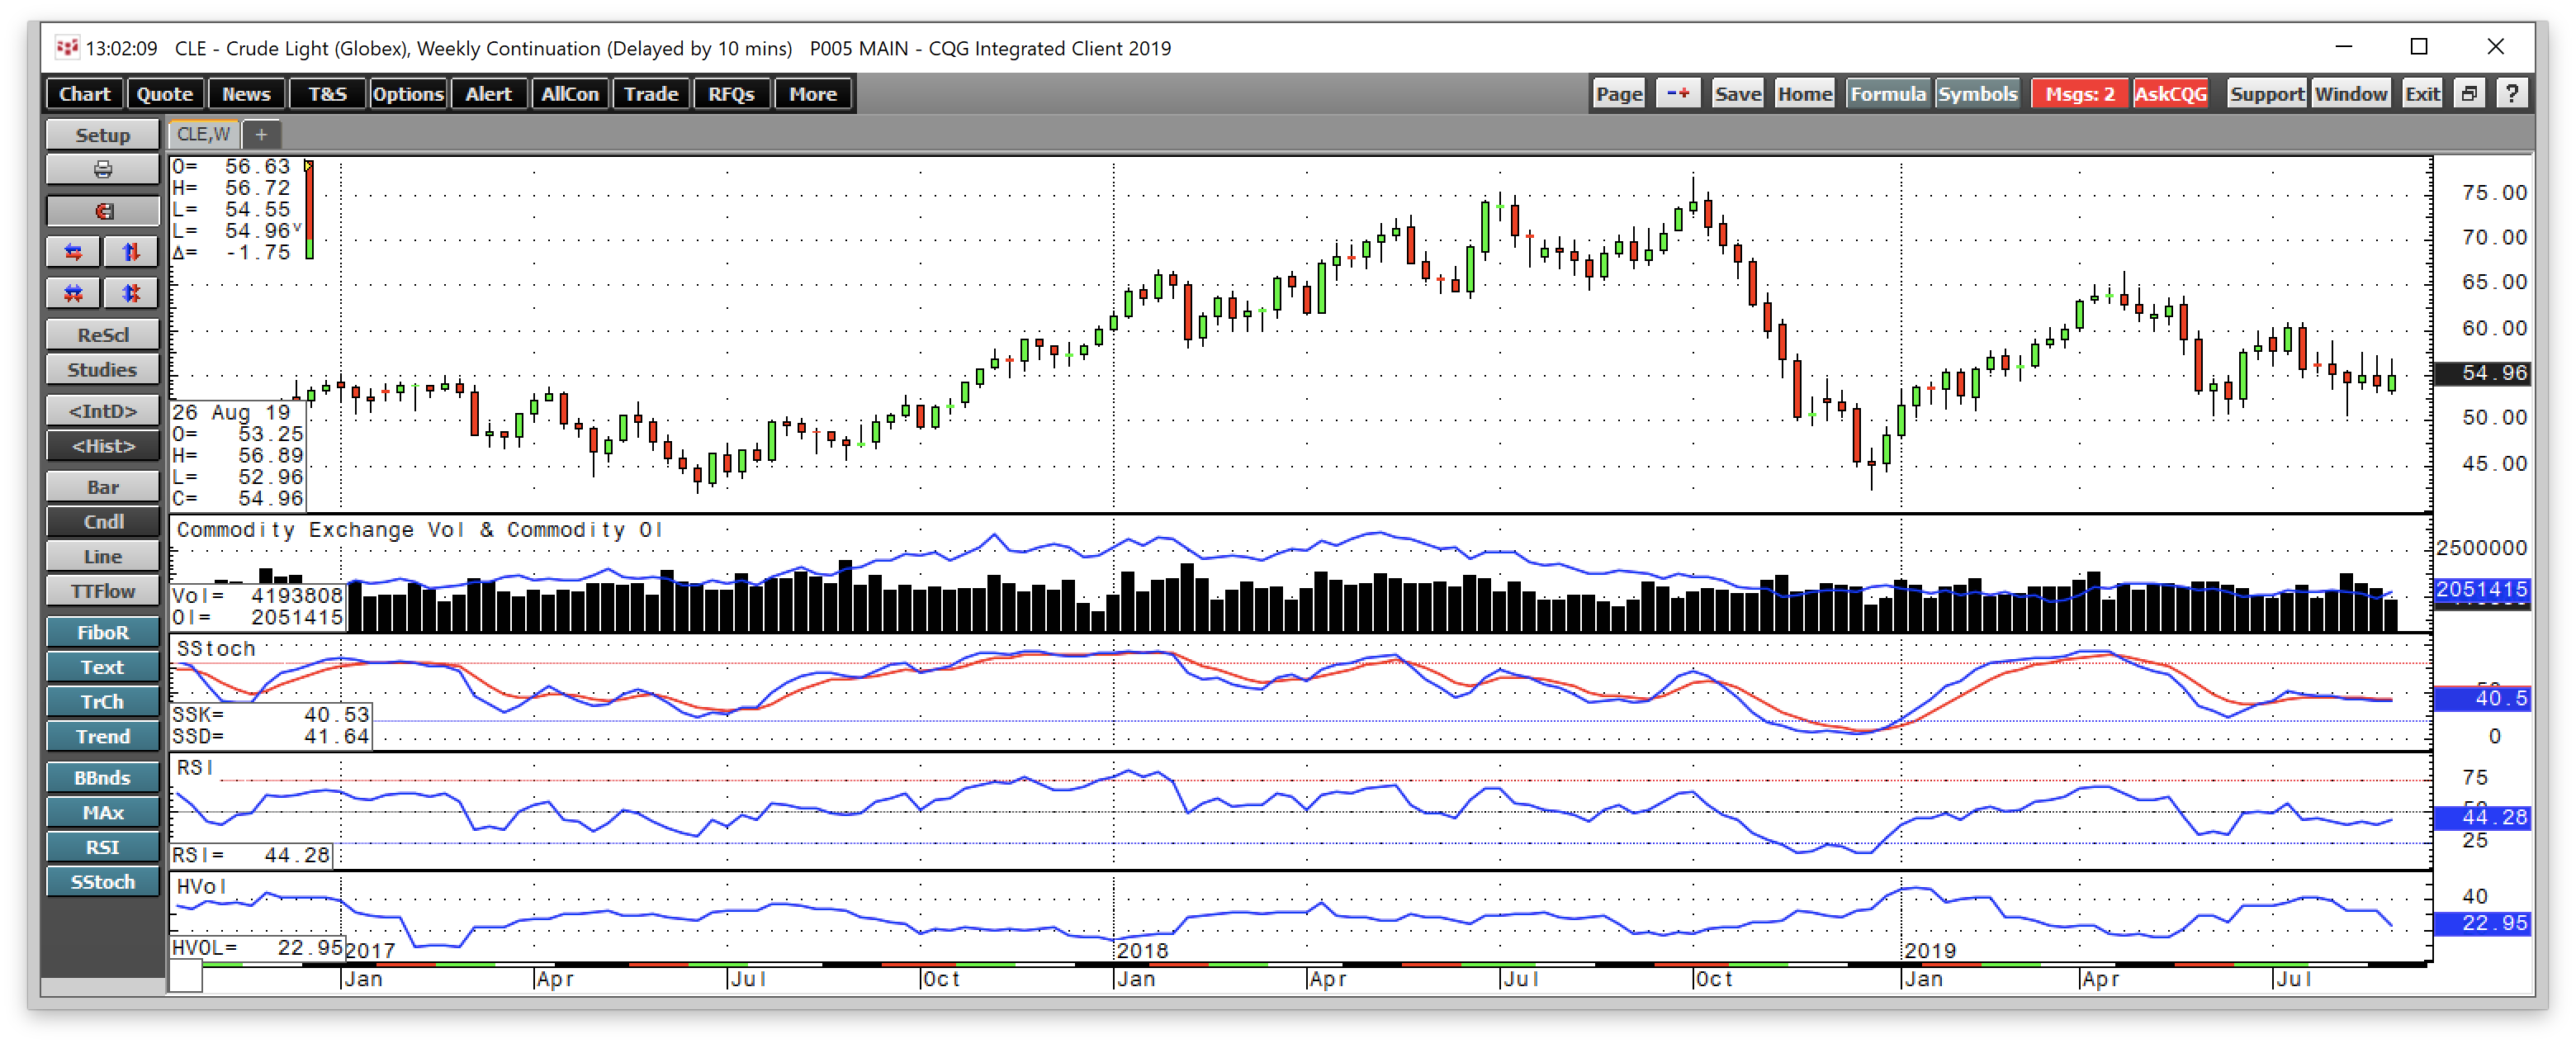
Task: Toggle the BBnds study
Action: click(x=103, y=778)
